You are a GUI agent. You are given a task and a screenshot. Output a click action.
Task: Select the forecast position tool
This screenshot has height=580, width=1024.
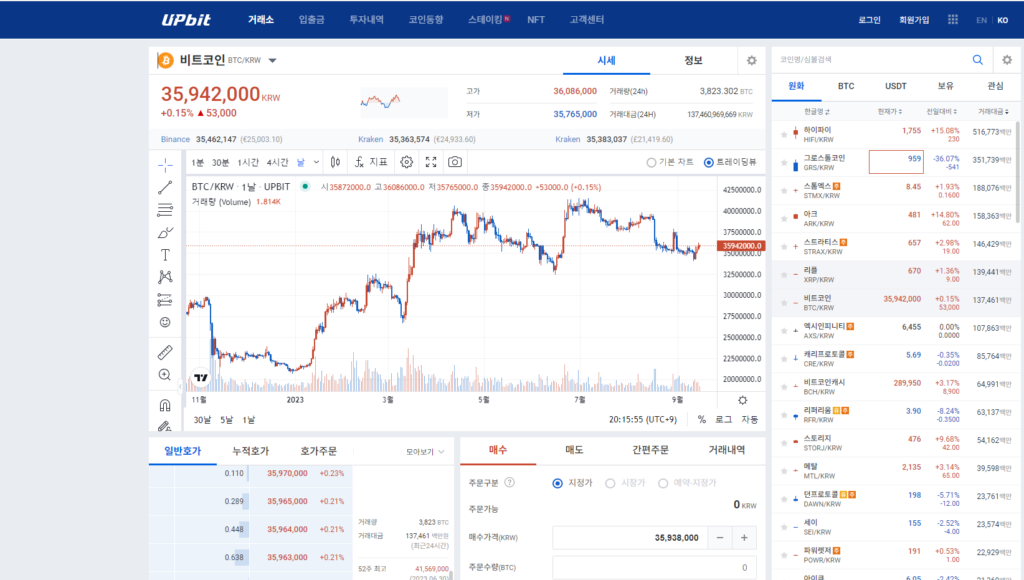165,300
